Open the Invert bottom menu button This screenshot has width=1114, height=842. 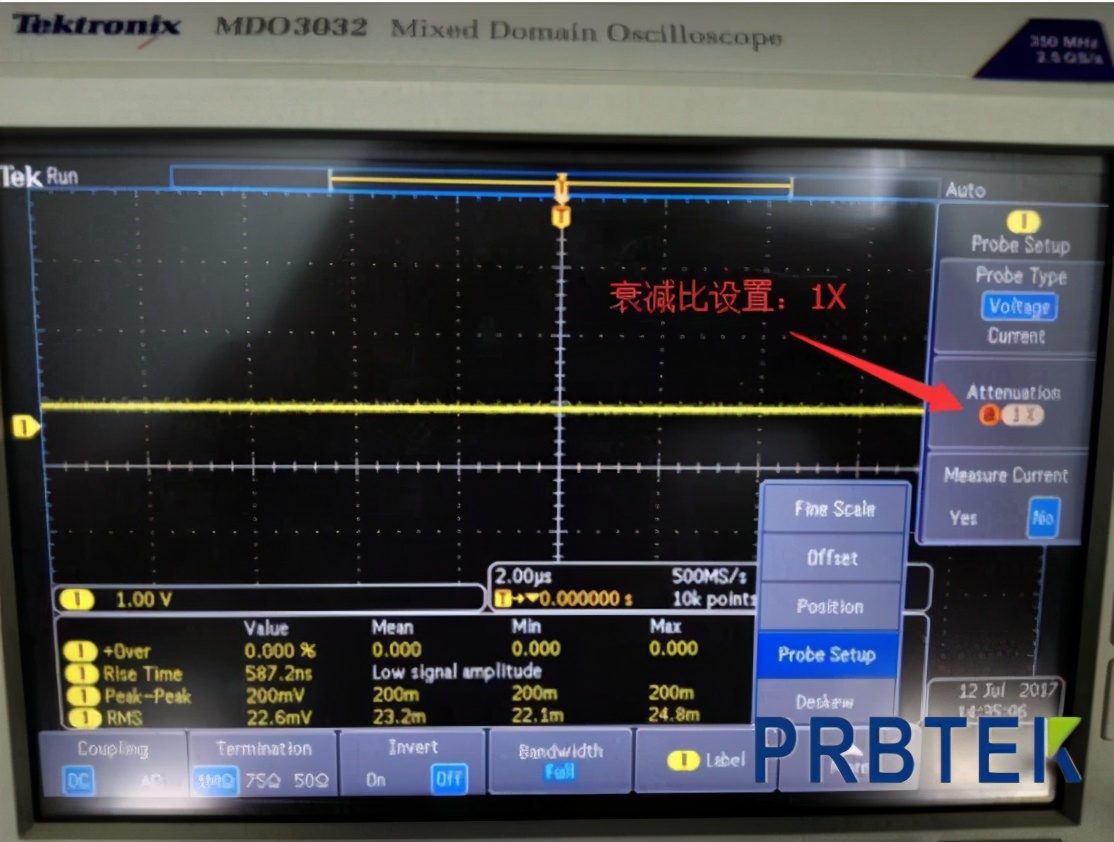point(413,762)
